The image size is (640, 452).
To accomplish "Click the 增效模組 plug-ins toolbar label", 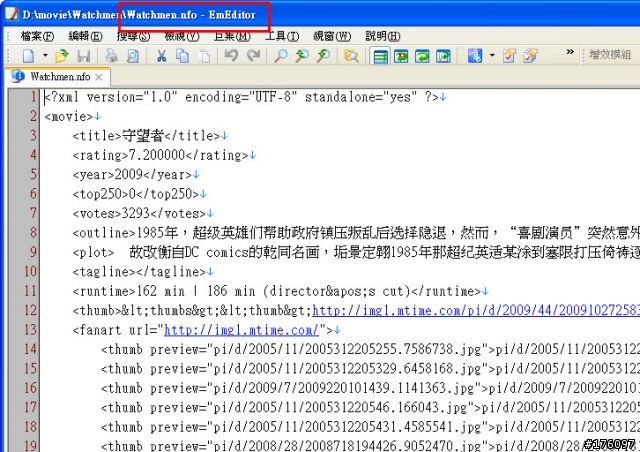I will click(610, 55).
